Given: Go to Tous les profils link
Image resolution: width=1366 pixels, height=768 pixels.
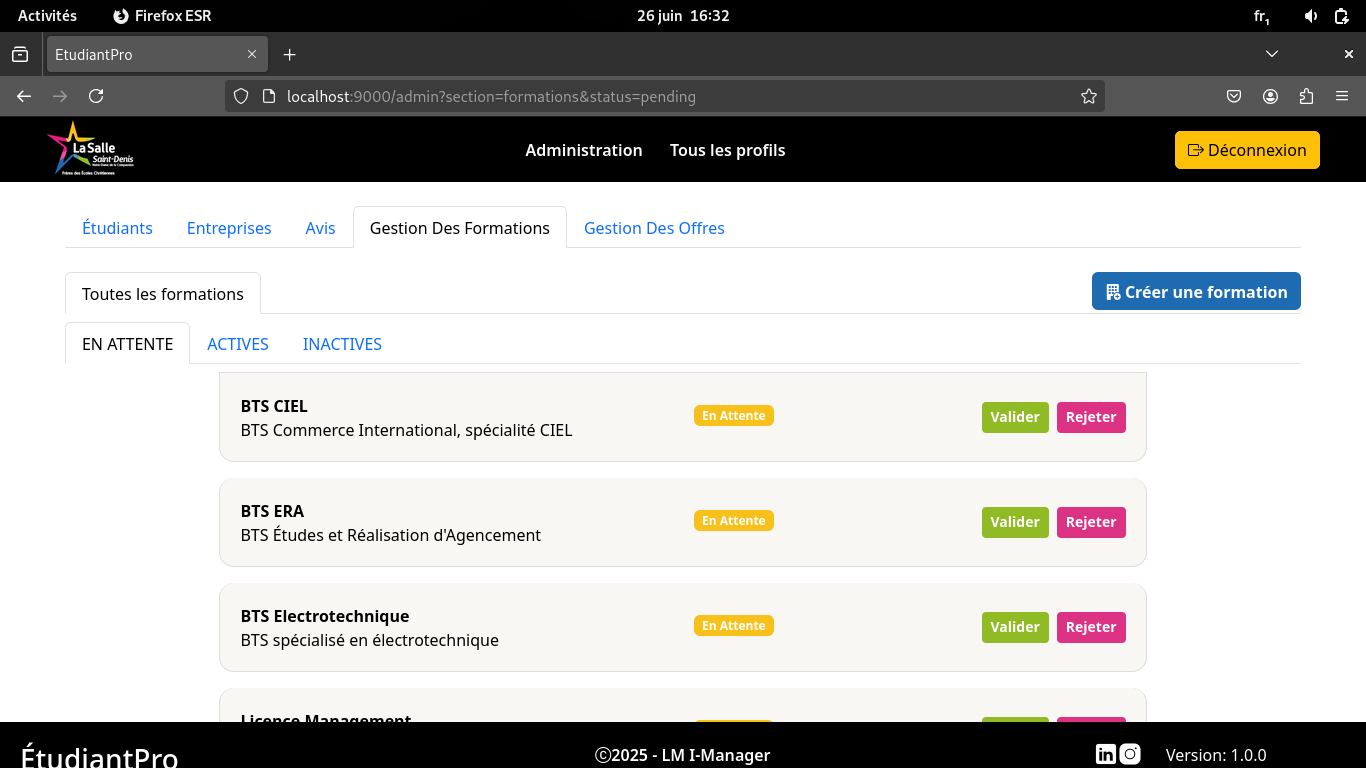Looking at the screenshot, I should pyautogui.click(x=727, y=150).
